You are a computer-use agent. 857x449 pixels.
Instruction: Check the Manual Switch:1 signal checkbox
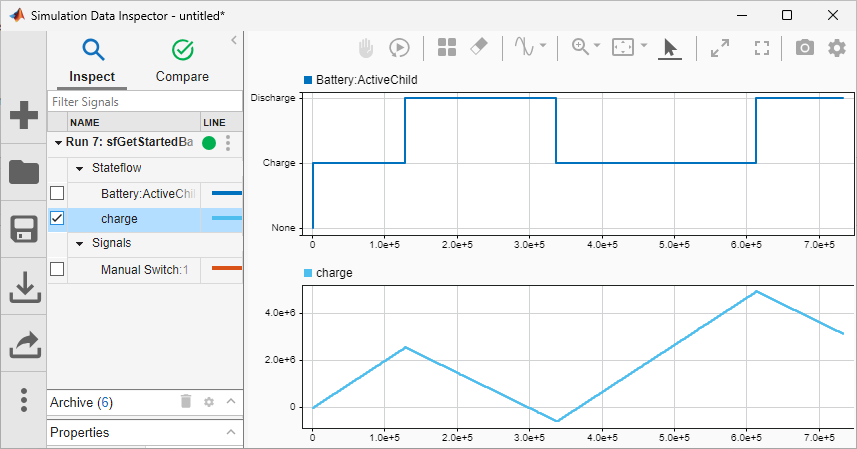57,269
